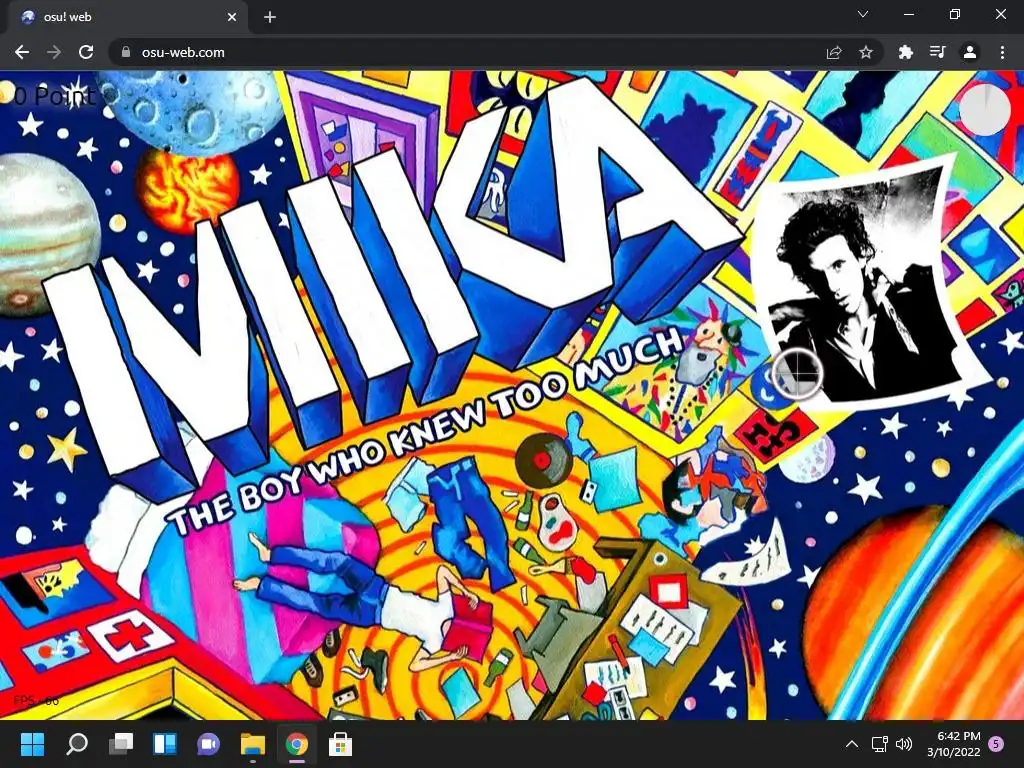Open the media controls icon in Chrome toolbar
Viewport: 1024px width, 768px height.
point(937,52)
